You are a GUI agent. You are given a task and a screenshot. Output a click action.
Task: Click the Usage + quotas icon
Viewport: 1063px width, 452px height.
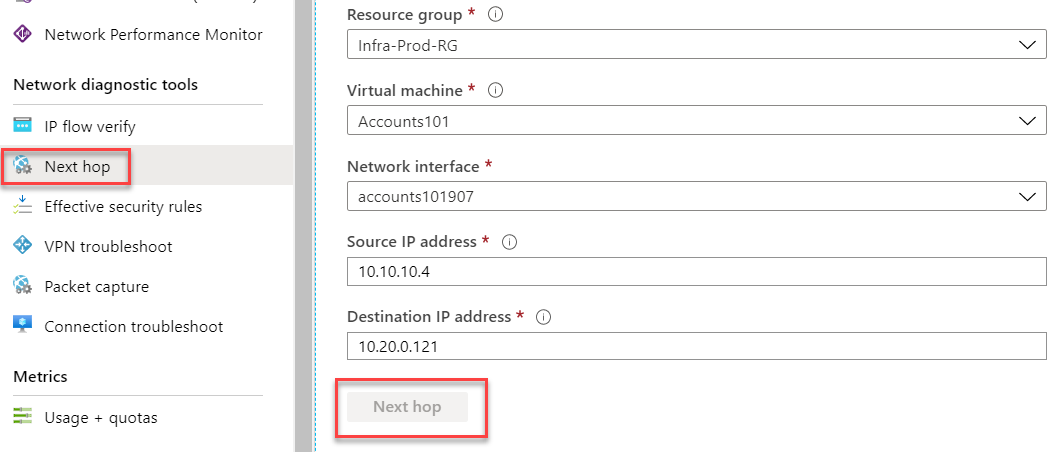tap(22, 417)
